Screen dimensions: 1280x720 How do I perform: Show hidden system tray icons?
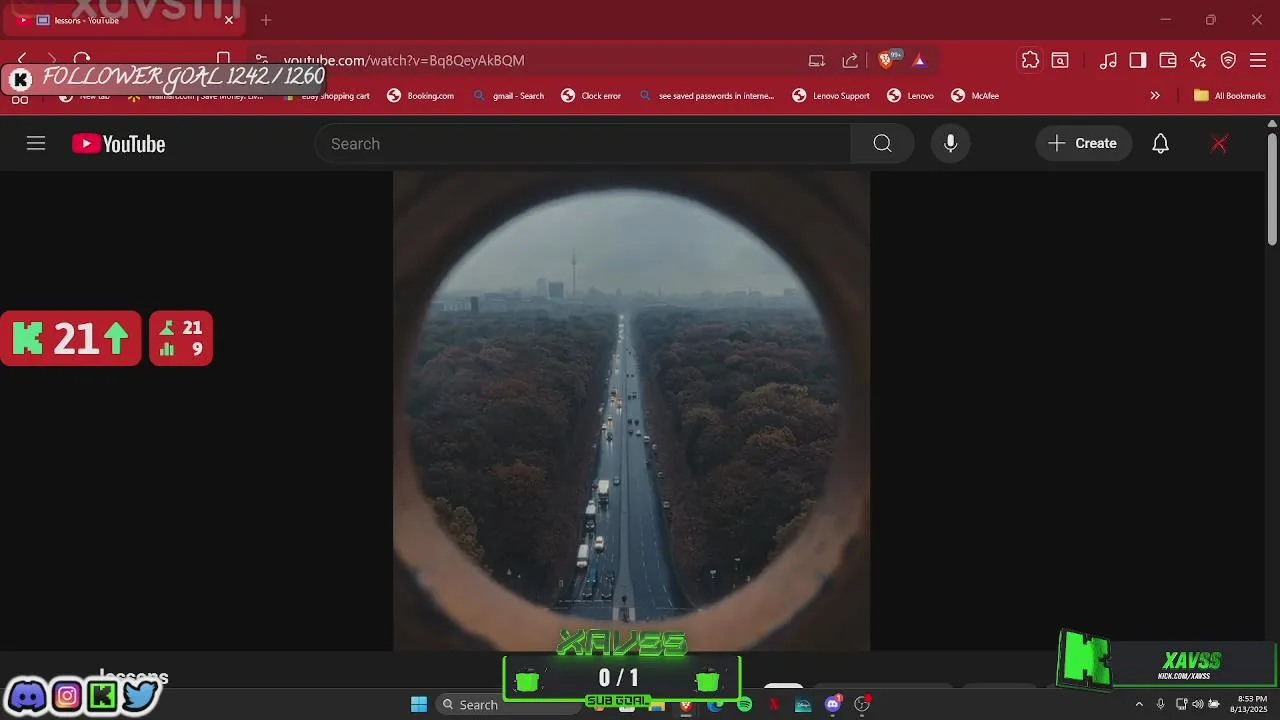pyautogui.click(x=1138, y=704)
